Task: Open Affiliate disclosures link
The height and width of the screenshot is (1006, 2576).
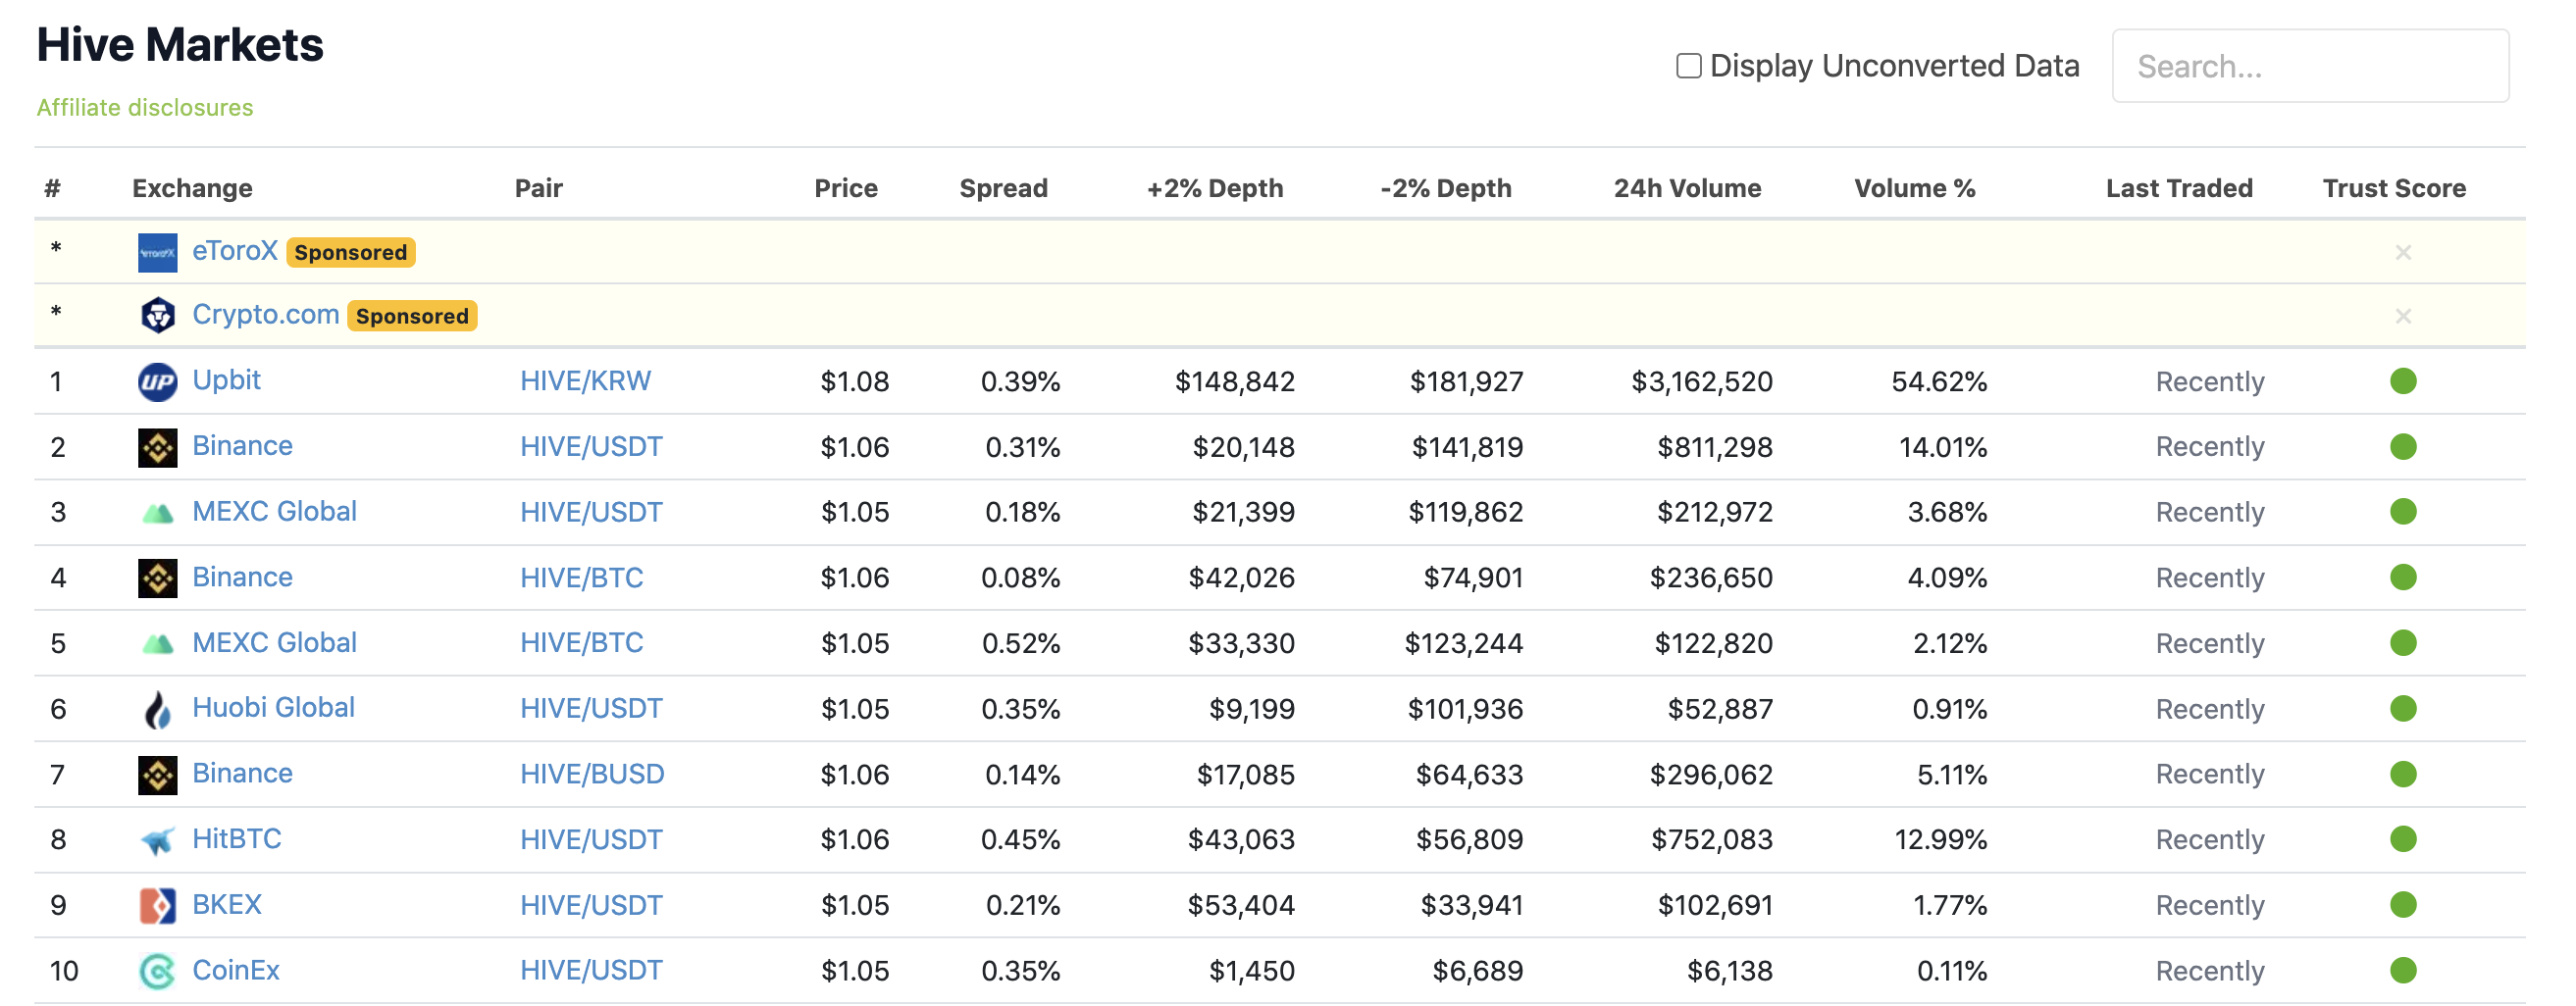Action: coord(145,107)
